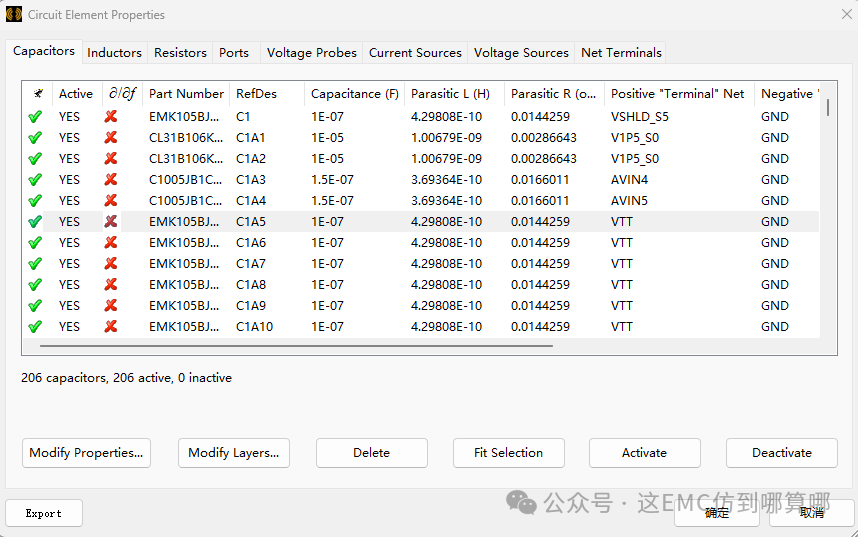
Task: Open Modify Properties dialog
Action: click(86, 453)
